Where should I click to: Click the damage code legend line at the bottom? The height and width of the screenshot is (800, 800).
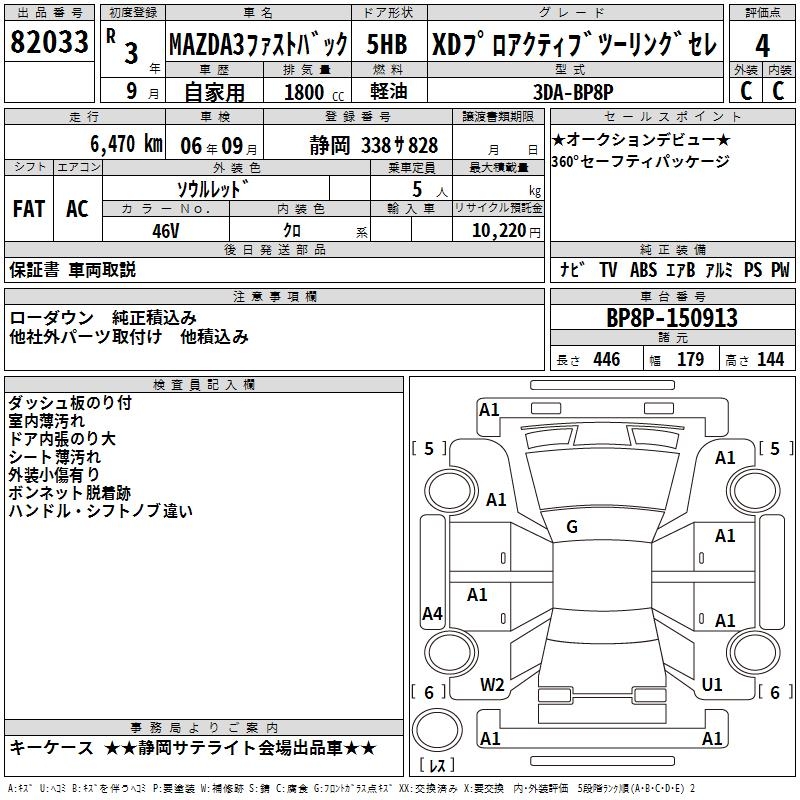[351, 789]
